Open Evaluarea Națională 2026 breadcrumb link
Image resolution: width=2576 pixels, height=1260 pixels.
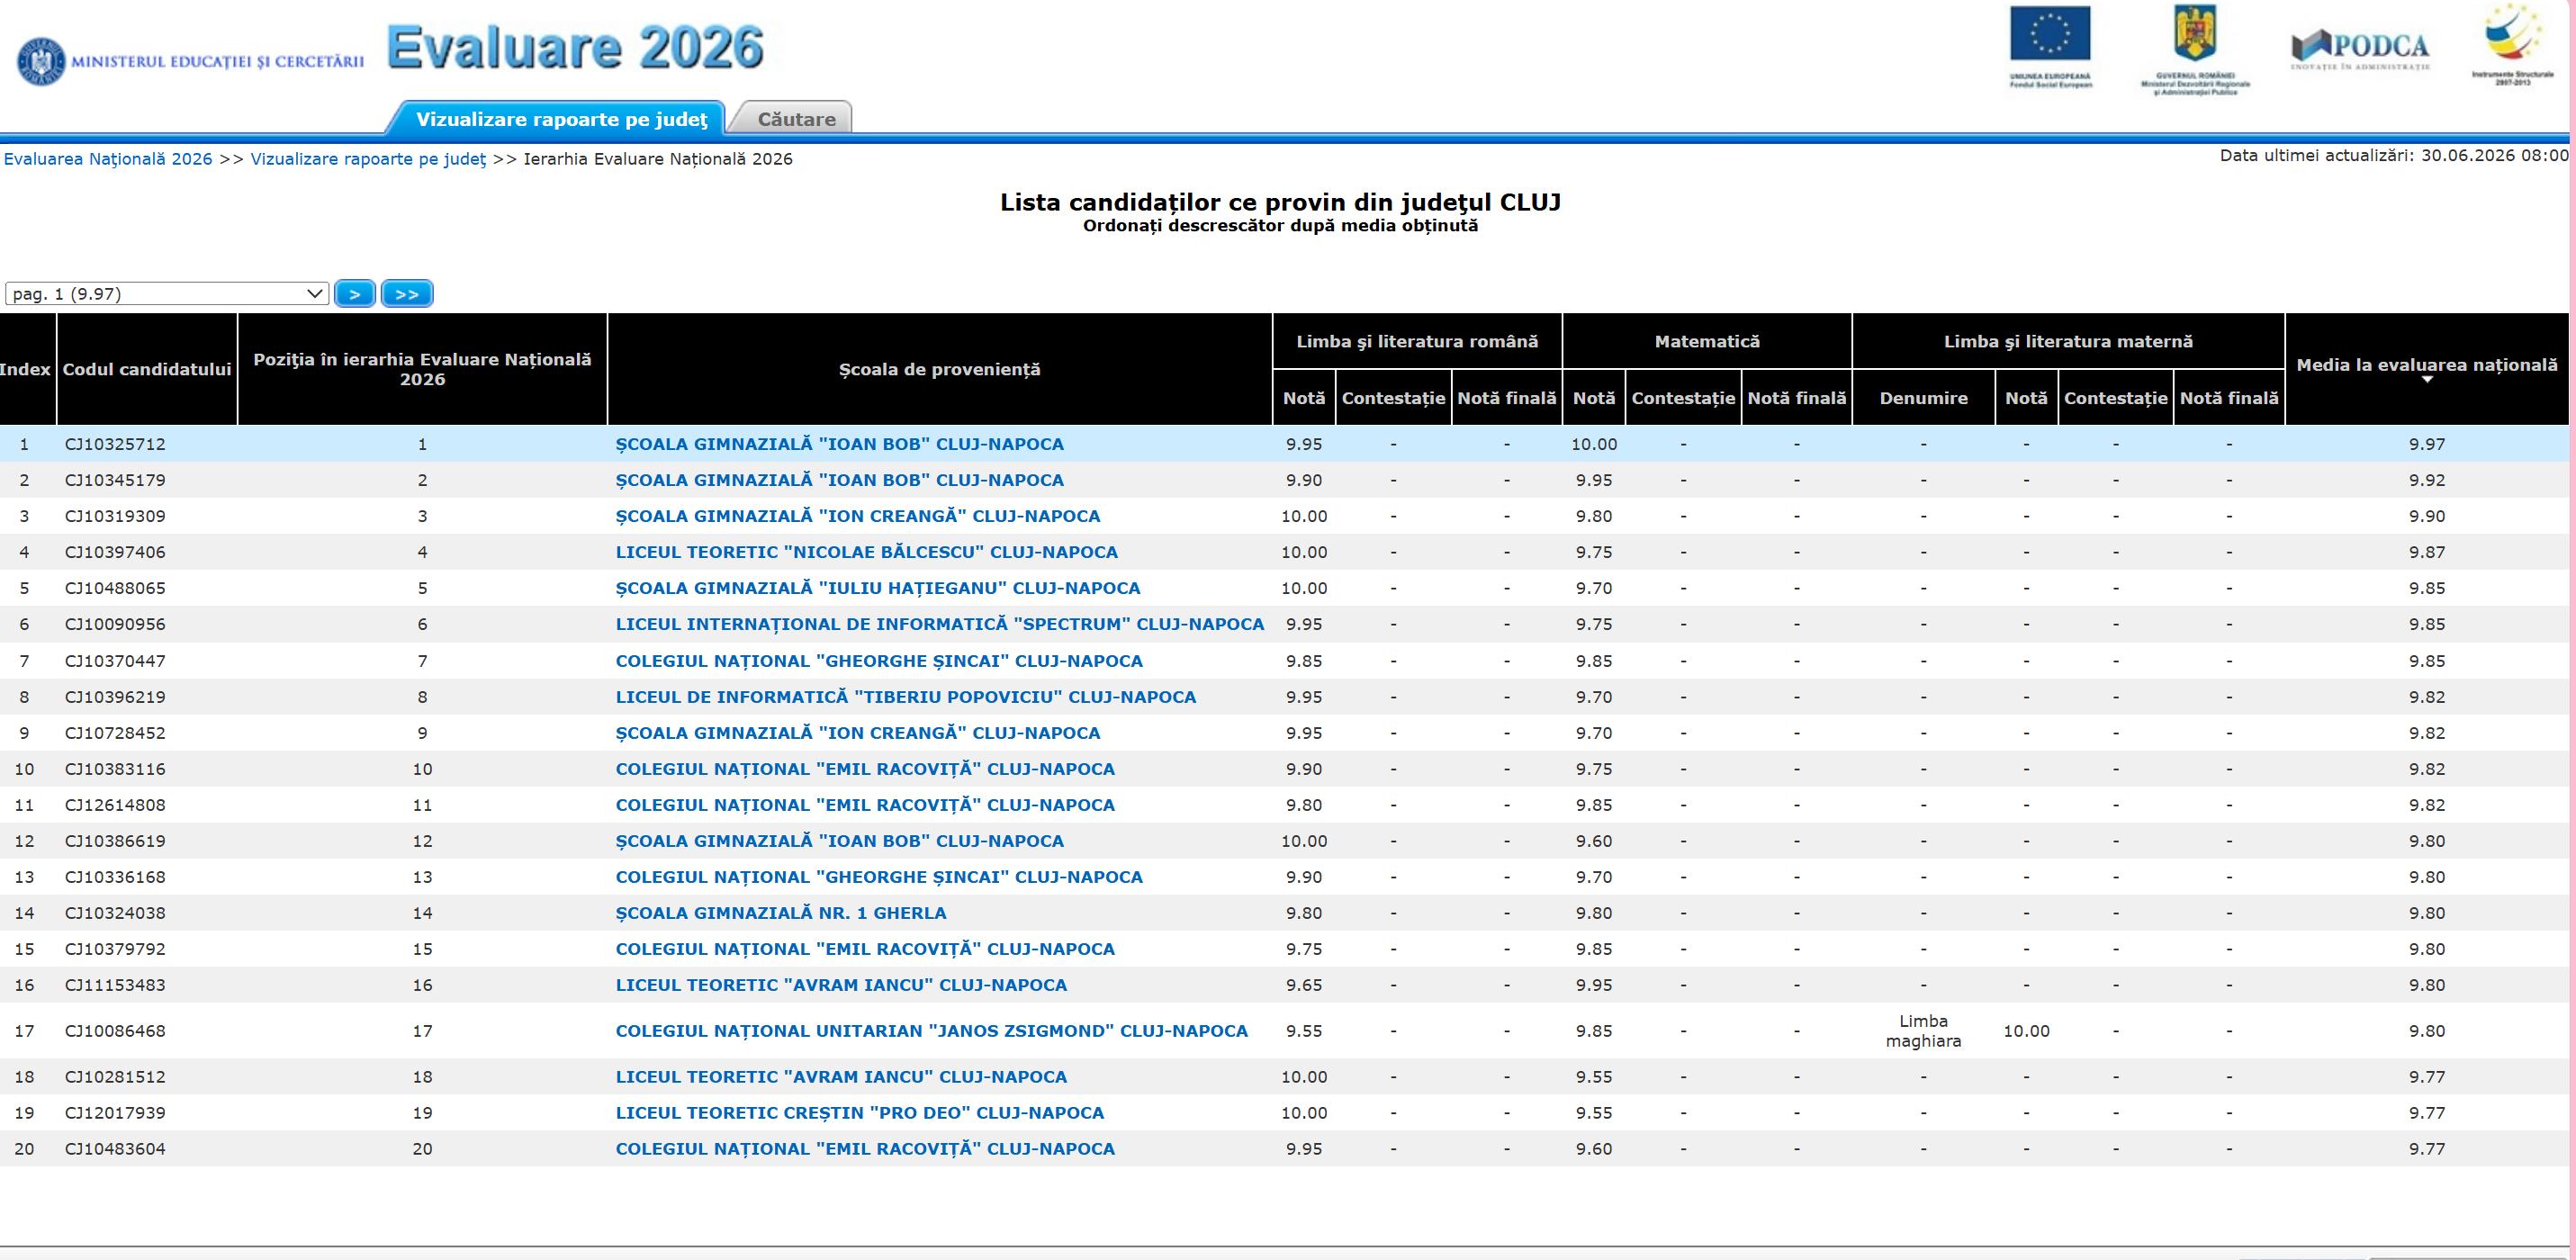[x=108, y=159]
